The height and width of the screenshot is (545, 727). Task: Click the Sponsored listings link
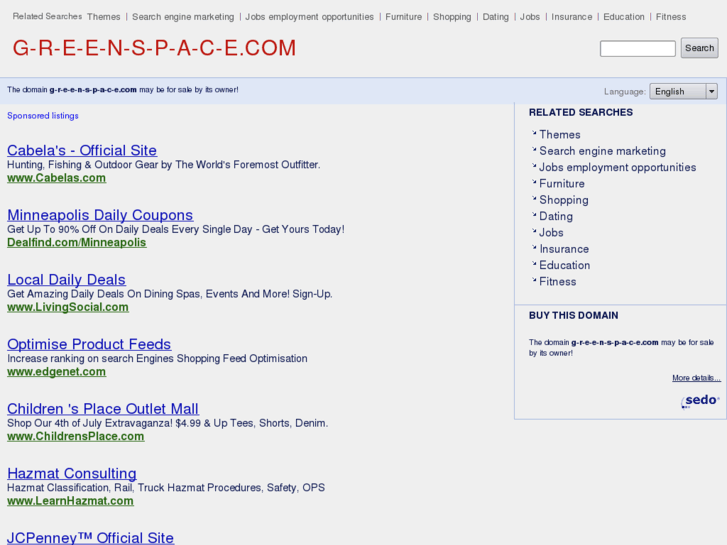(x=43, y=115)
